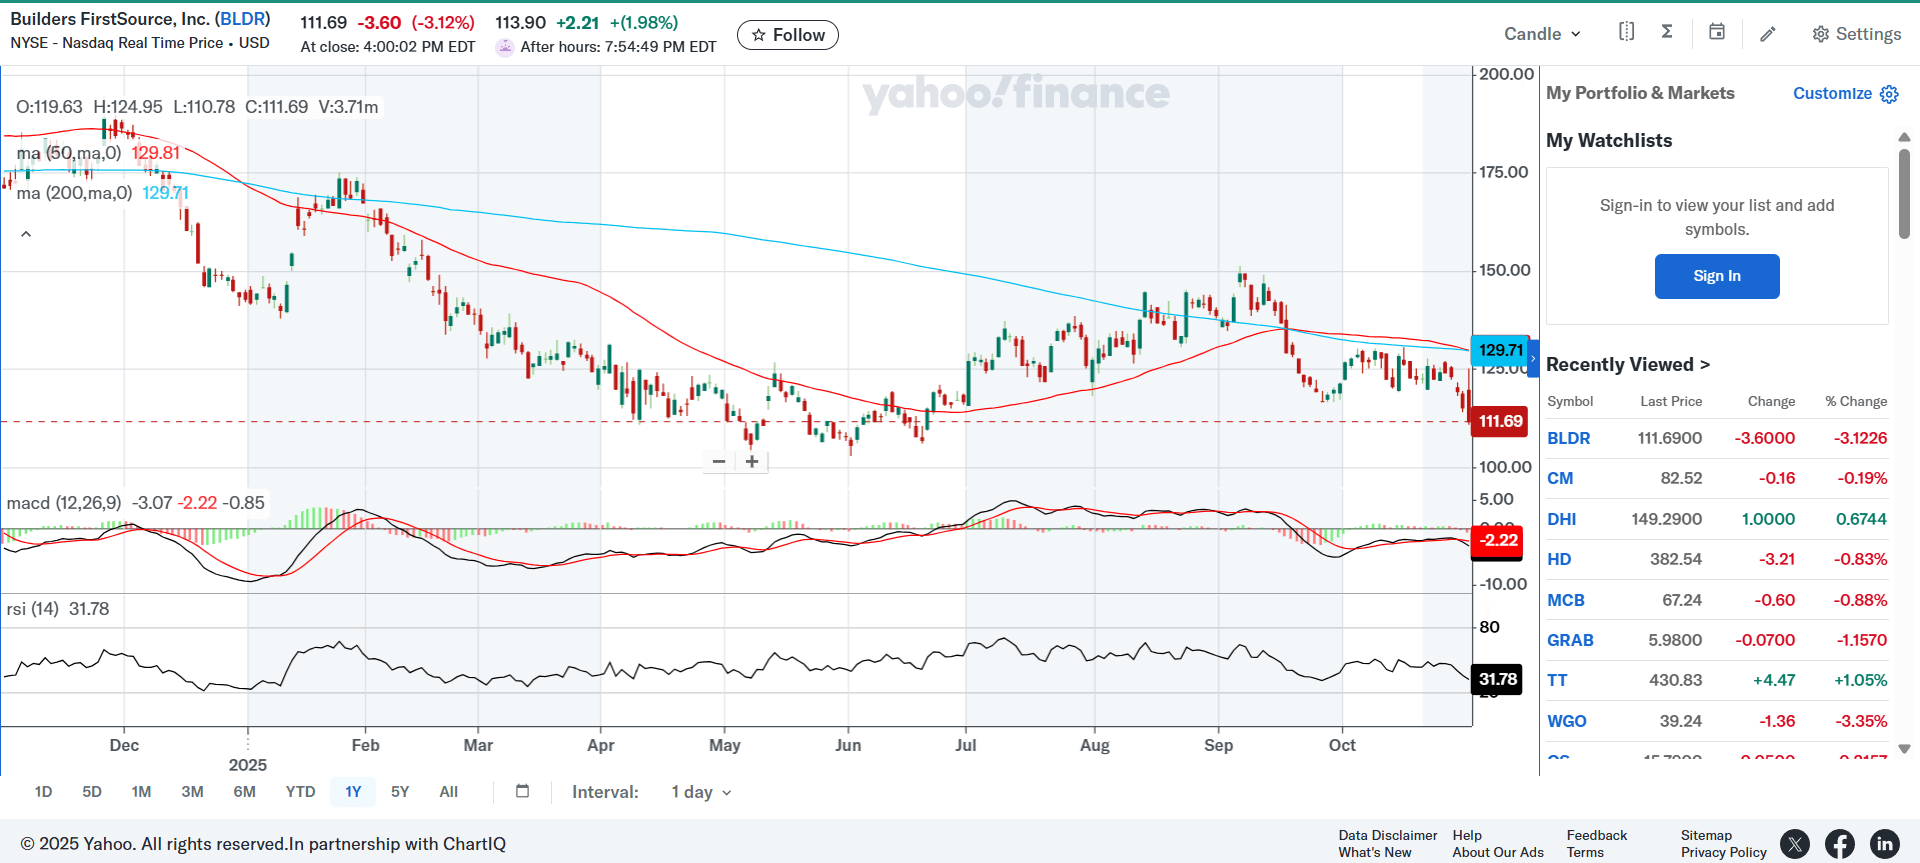Zoom out with the chart minus button
Screen dimensions: 1920x863
point(718,461)
